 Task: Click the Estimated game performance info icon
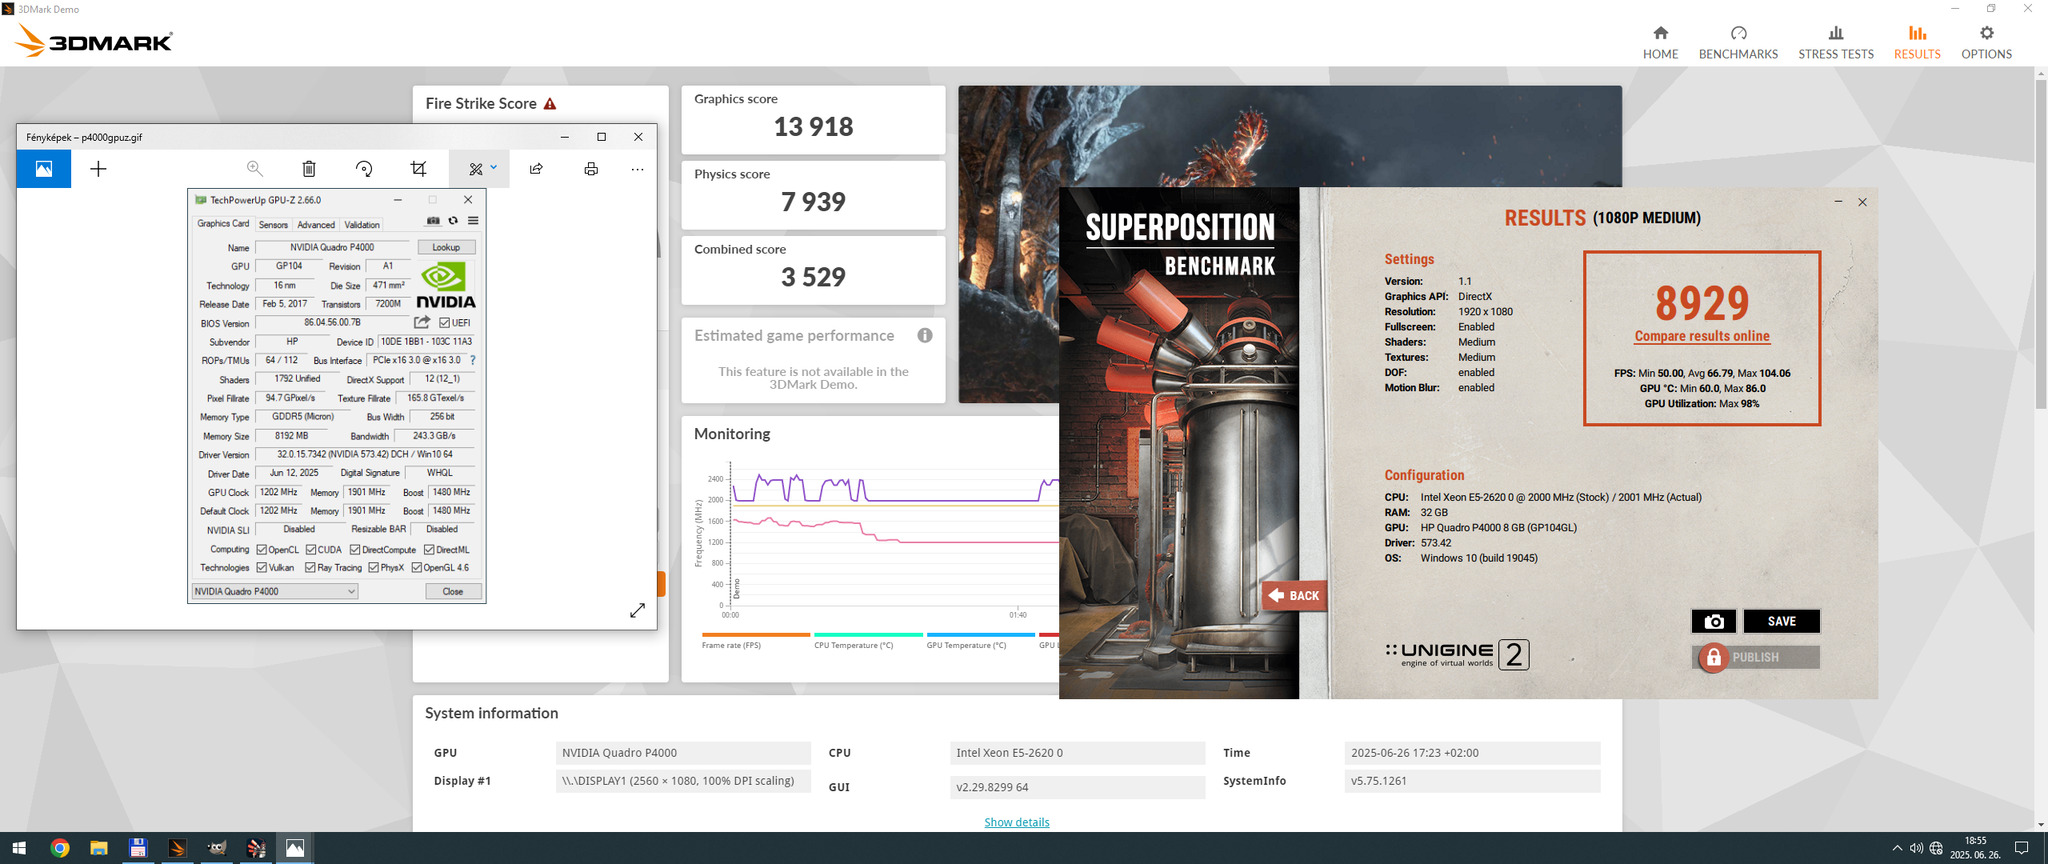(925, 336)
